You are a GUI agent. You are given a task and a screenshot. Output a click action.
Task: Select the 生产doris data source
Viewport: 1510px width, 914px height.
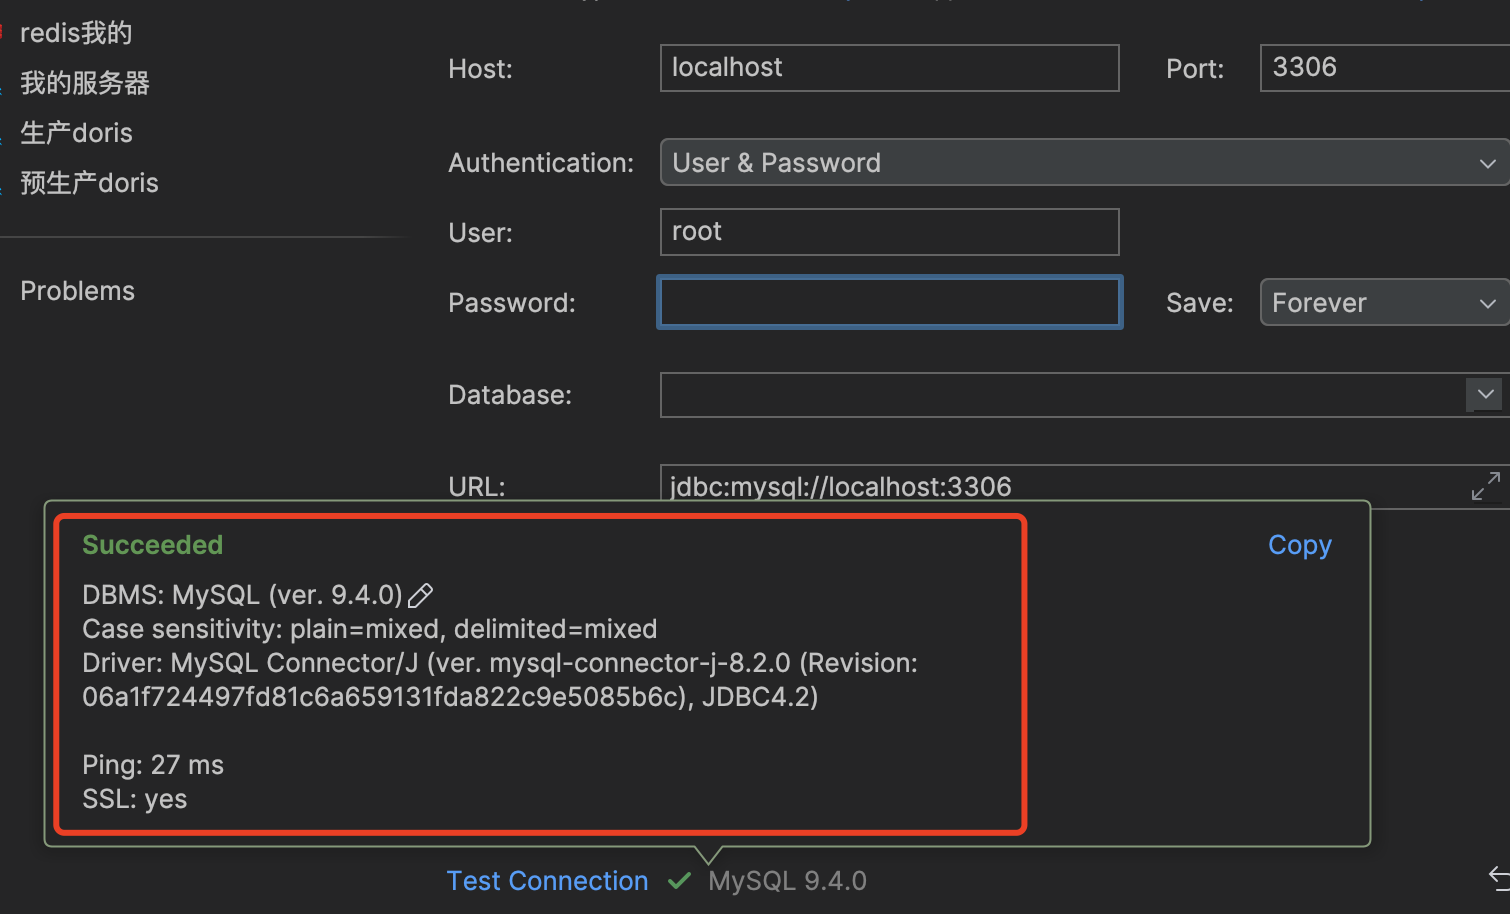pyautogui.click(x=76, y=133)
